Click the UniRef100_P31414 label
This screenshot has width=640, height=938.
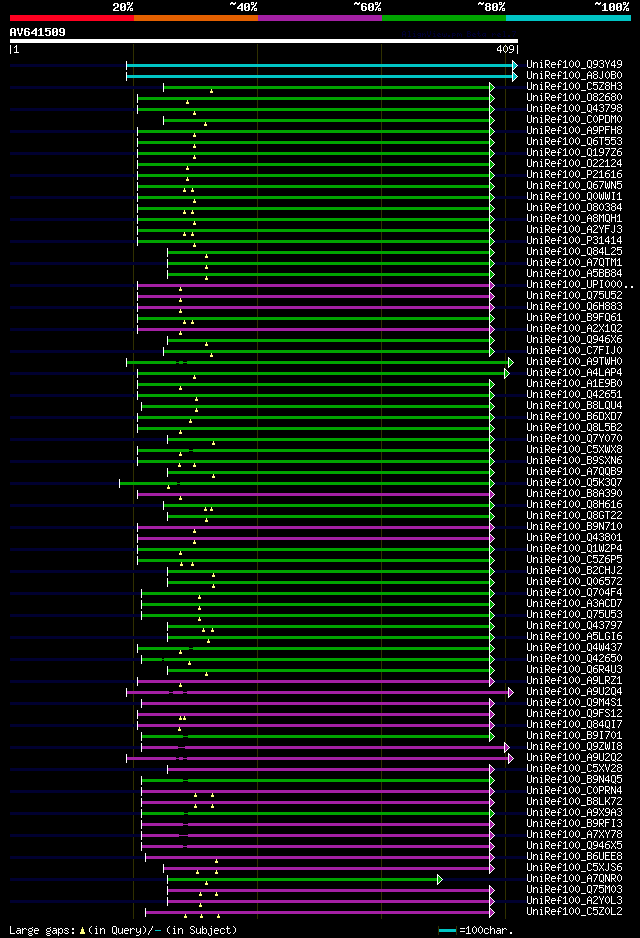(574, 240)
